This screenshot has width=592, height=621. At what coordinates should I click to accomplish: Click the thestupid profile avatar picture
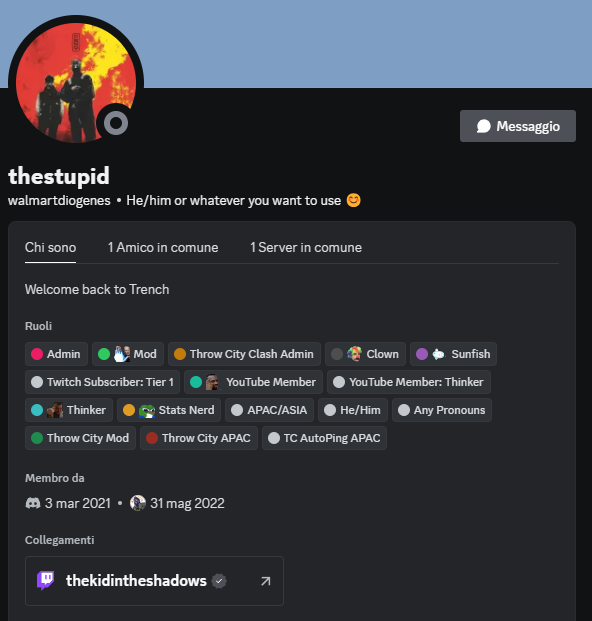tap(76, 83)
